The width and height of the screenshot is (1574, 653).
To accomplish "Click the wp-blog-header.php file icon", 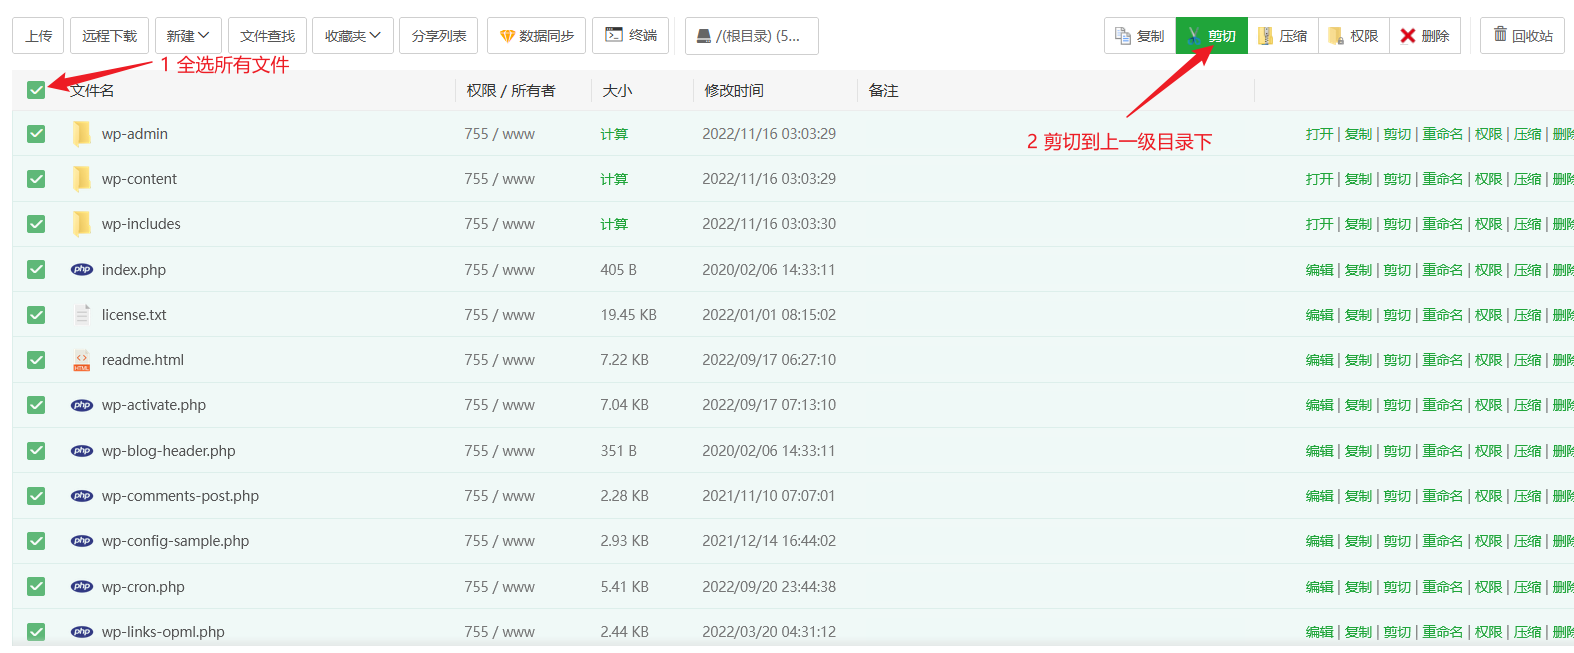I will pyautogui.click(x=82, y=451).
